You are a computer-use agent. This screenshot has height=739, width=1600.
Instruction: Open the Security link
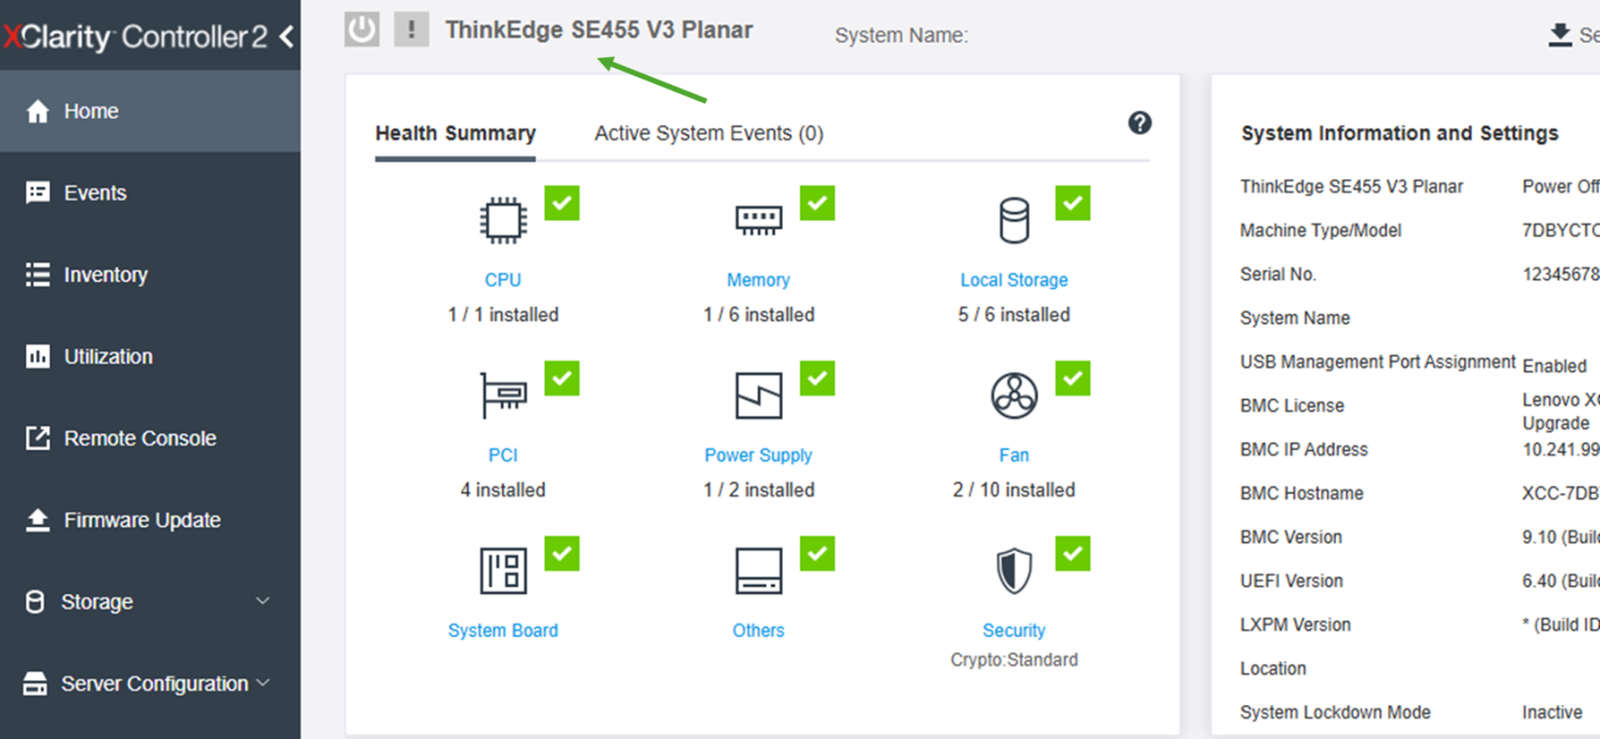1014,631
